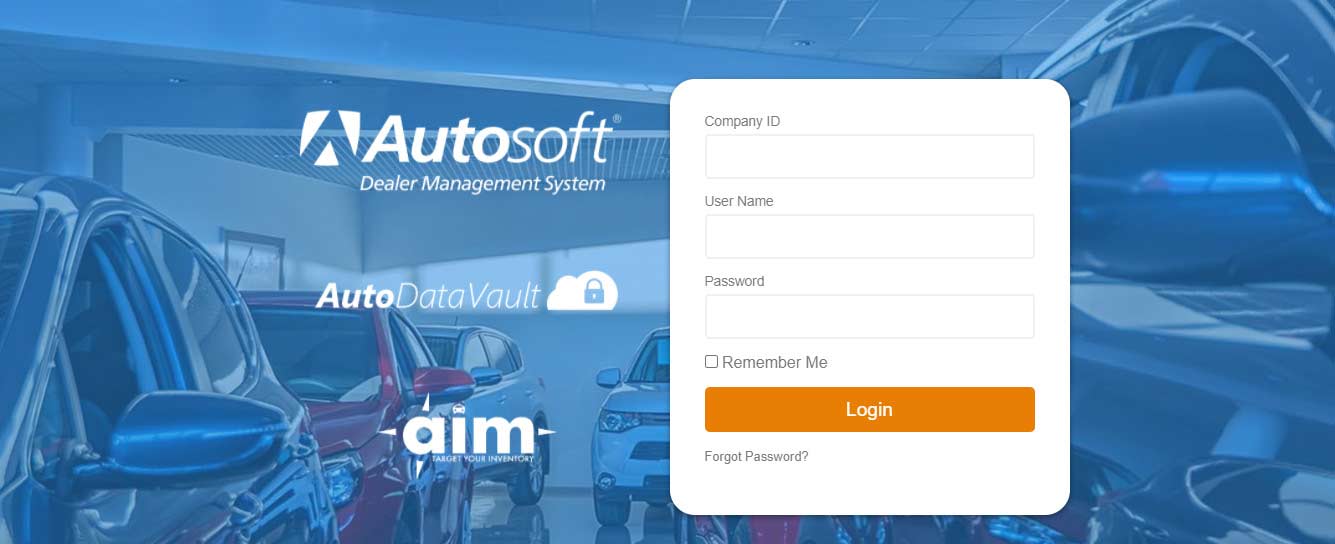This screenshot has width=1335, height=544.
Task: Focus the User Name text box
Action: click(x=869, y=237)
